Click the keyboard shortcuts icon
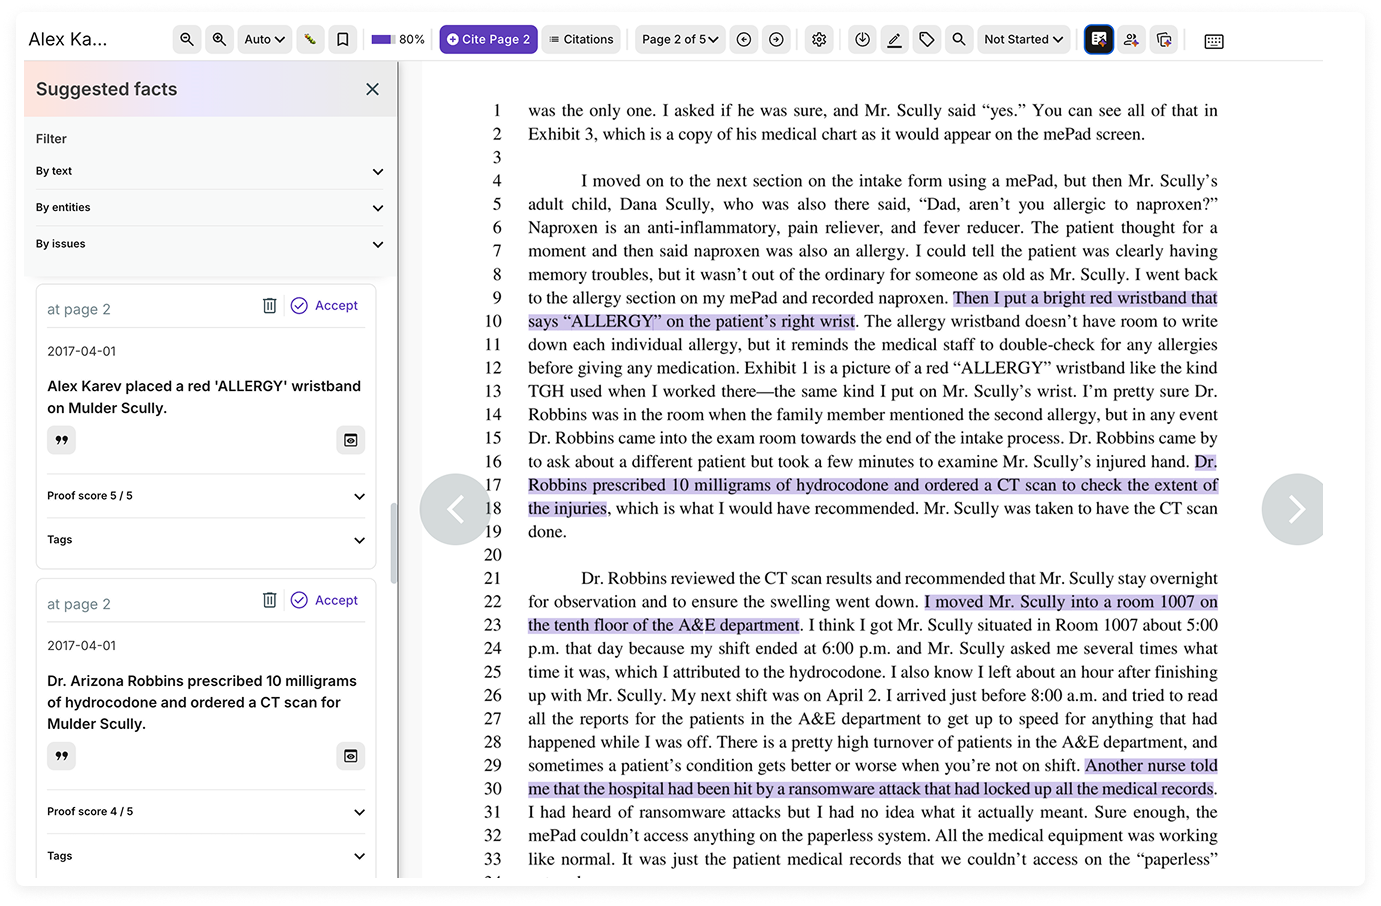The height and width of the screenshot is (906, 1381). coord(1214,41)
